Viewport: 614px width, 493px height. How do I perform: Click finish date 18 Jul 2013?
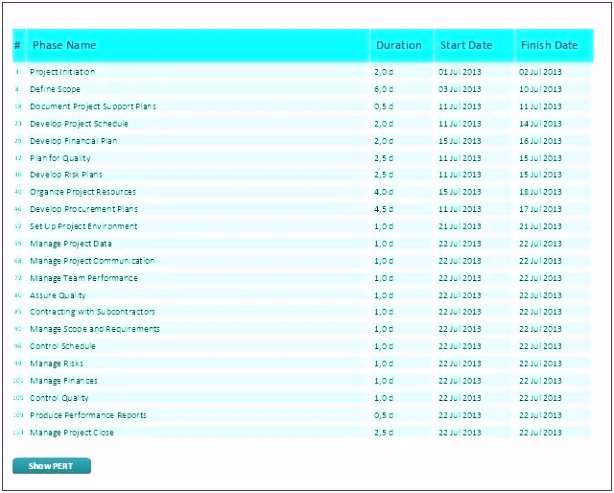(x=540, y=192)
